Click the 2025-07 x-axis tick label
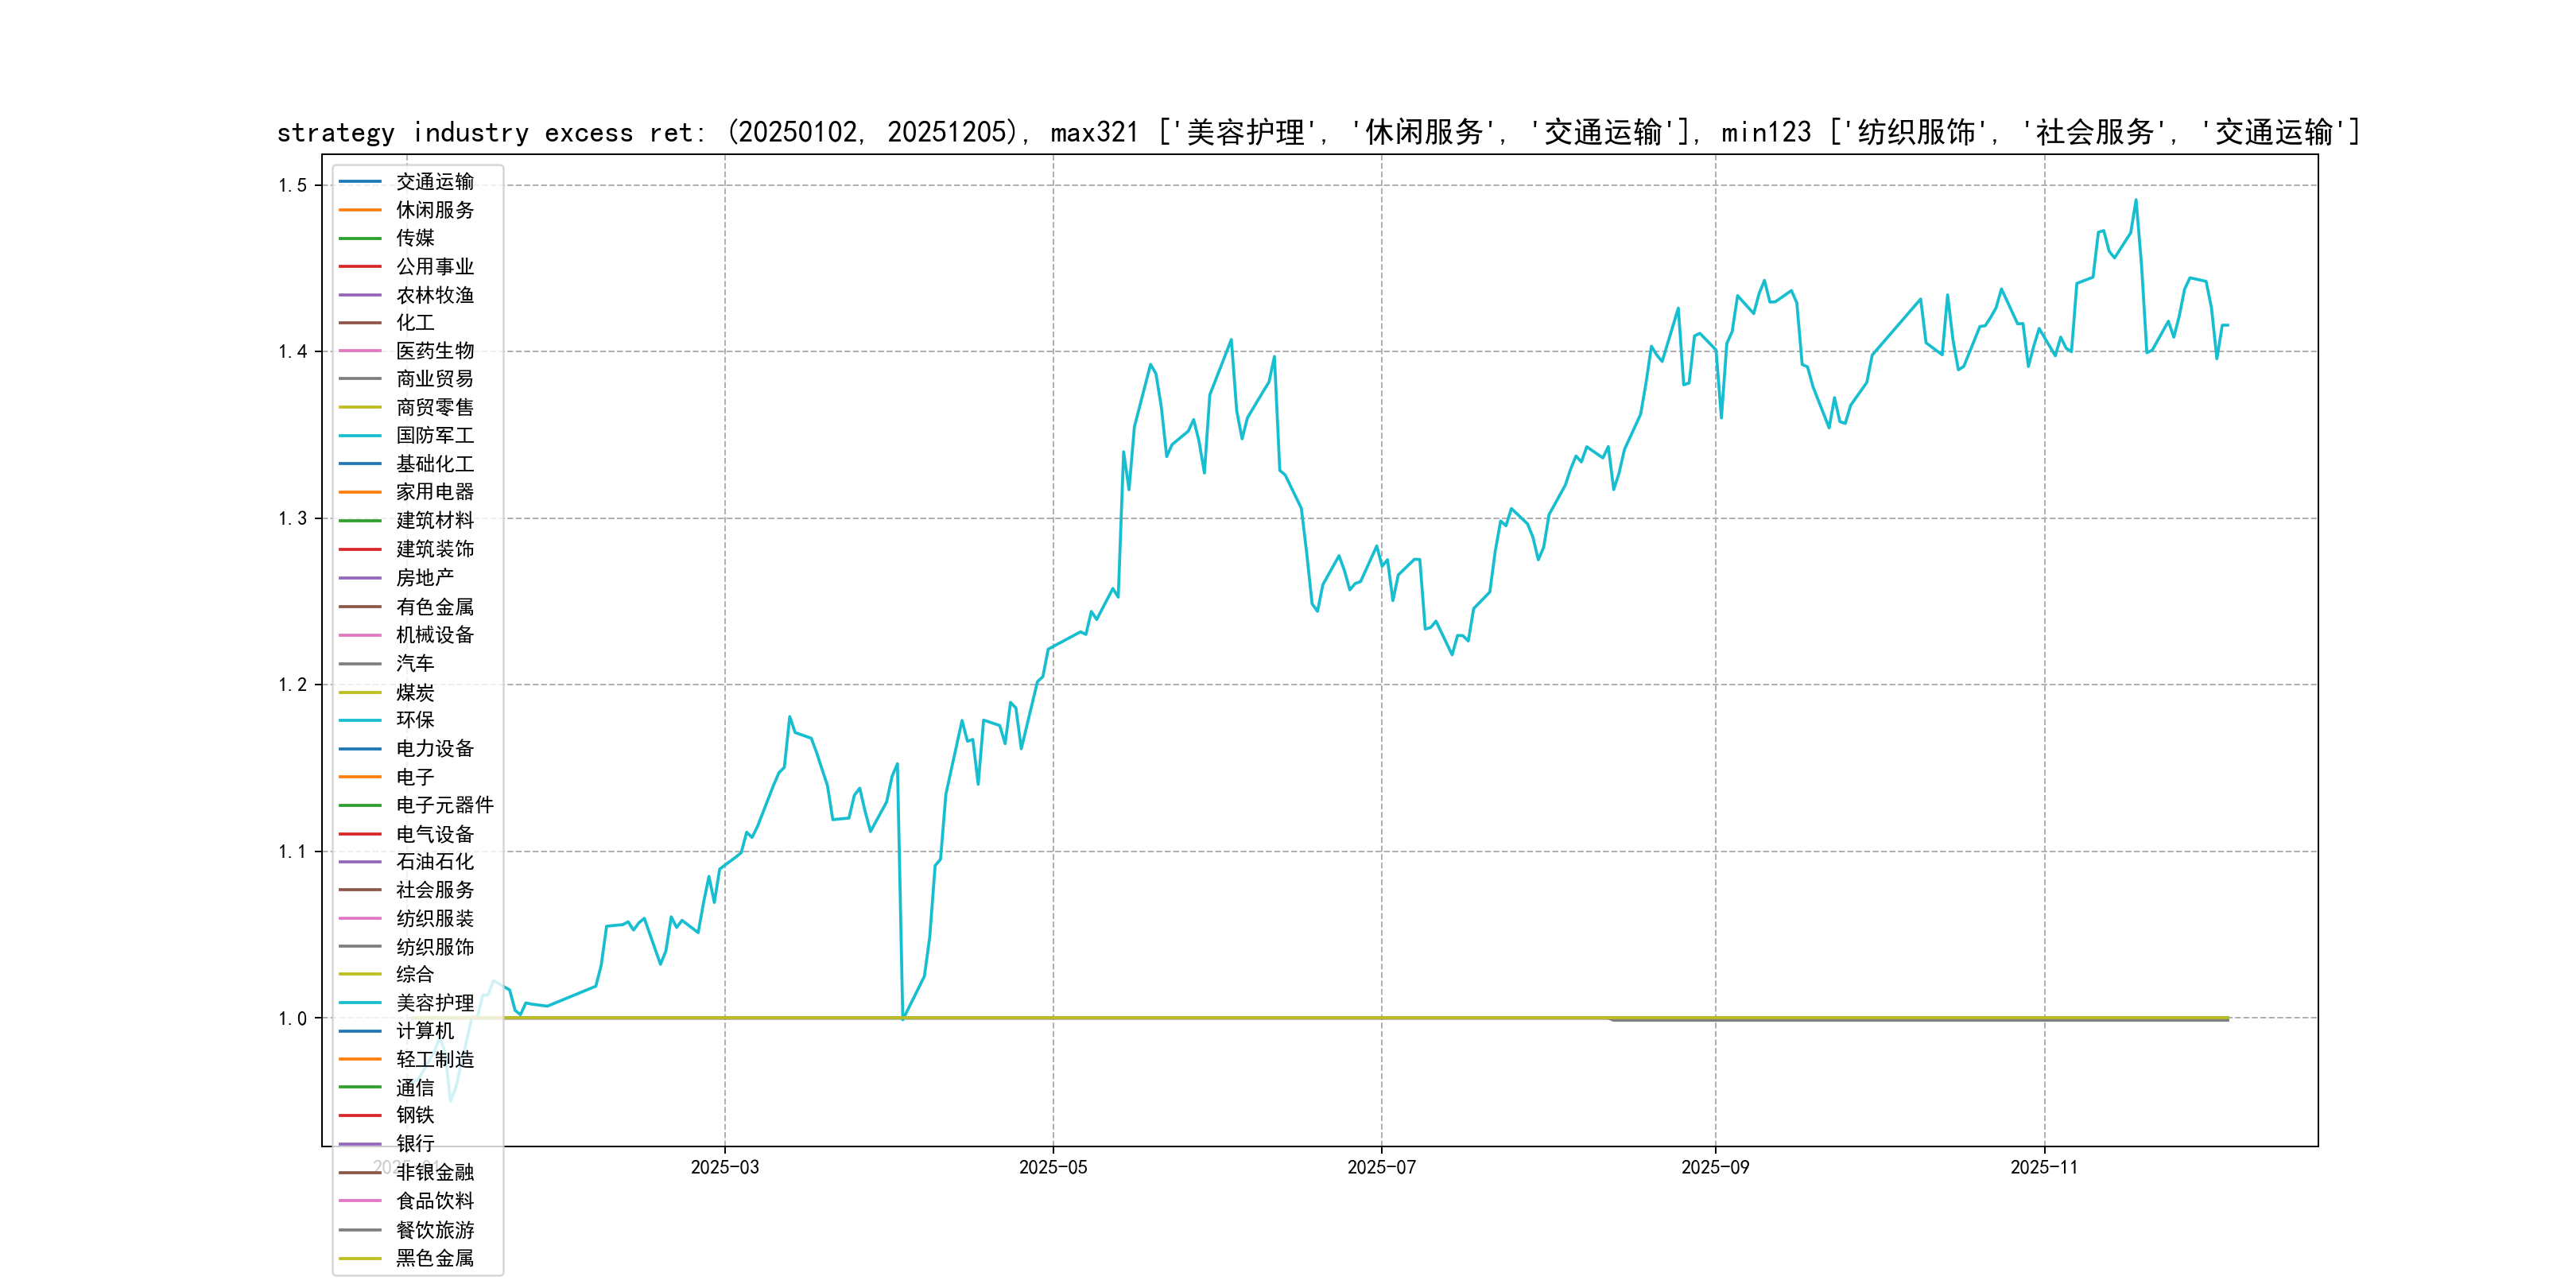This screenshot has width=2576, height=1288. pyautogui.click(x=1381, y=1168)
